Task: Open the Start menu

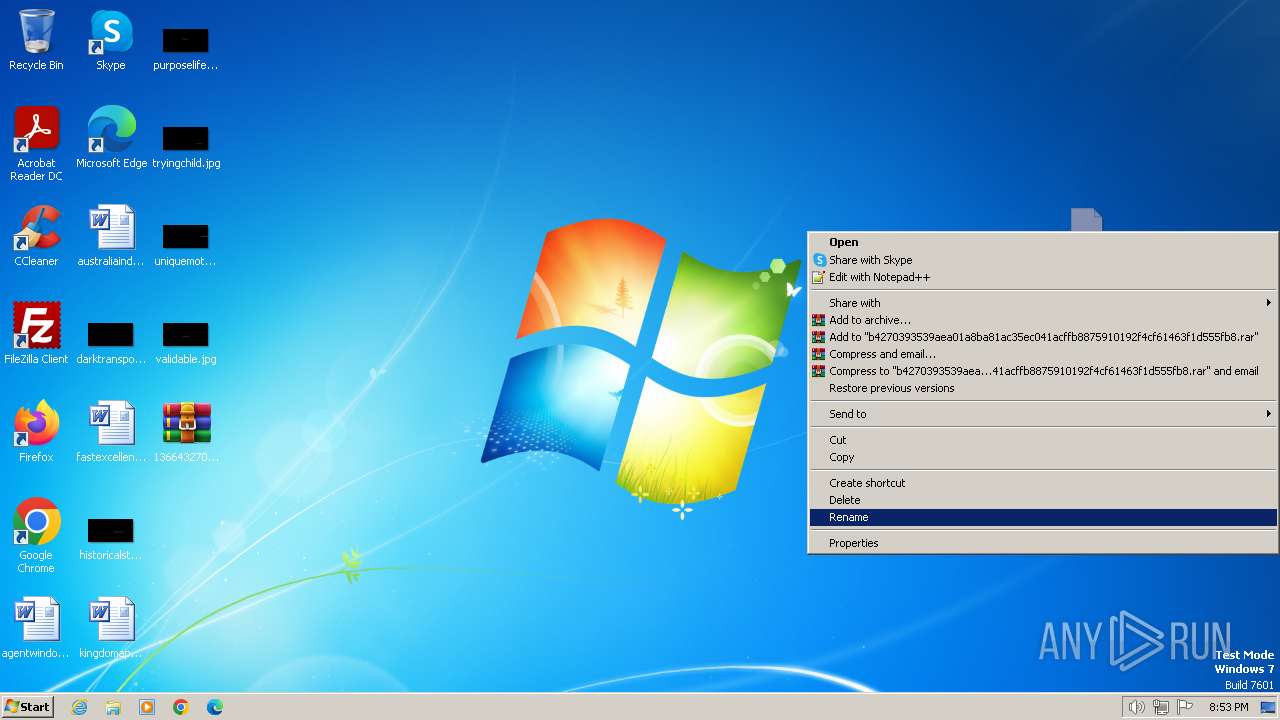Action: click(x=28, y=707)
